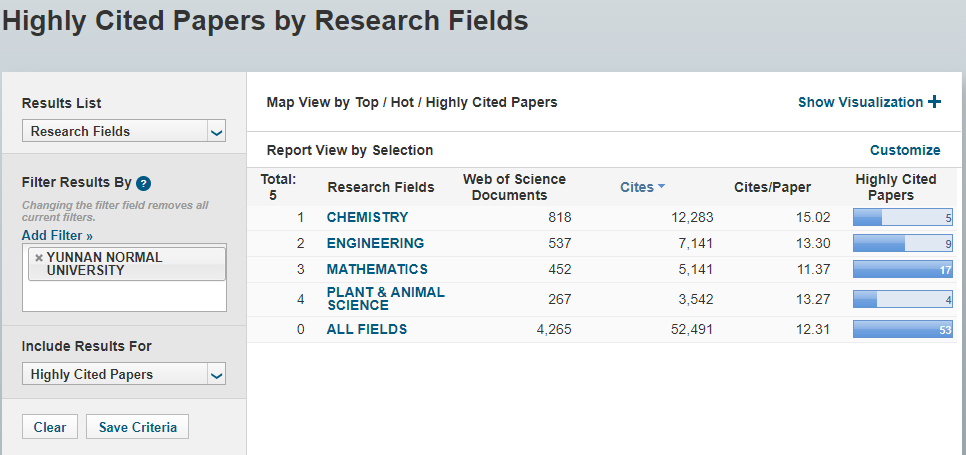This screenshot has width=966, height=455.
Task: Click the Cites sort arrow icon
Action: (x=662, y=187)
